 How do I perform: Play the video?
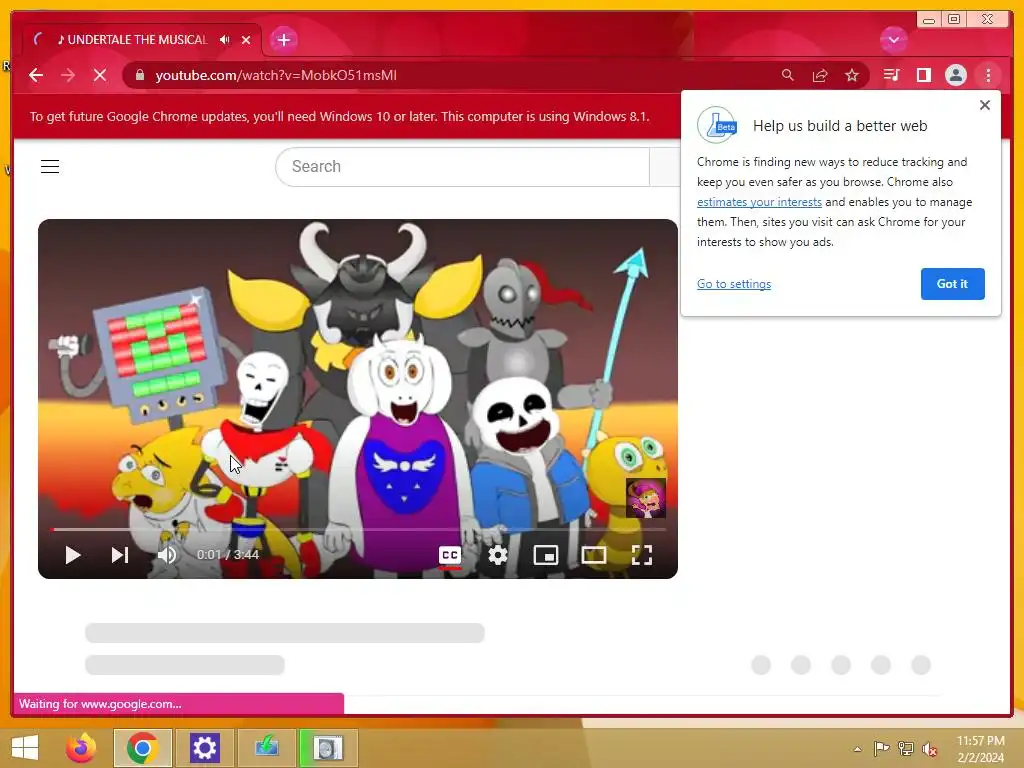pos(73,555)
